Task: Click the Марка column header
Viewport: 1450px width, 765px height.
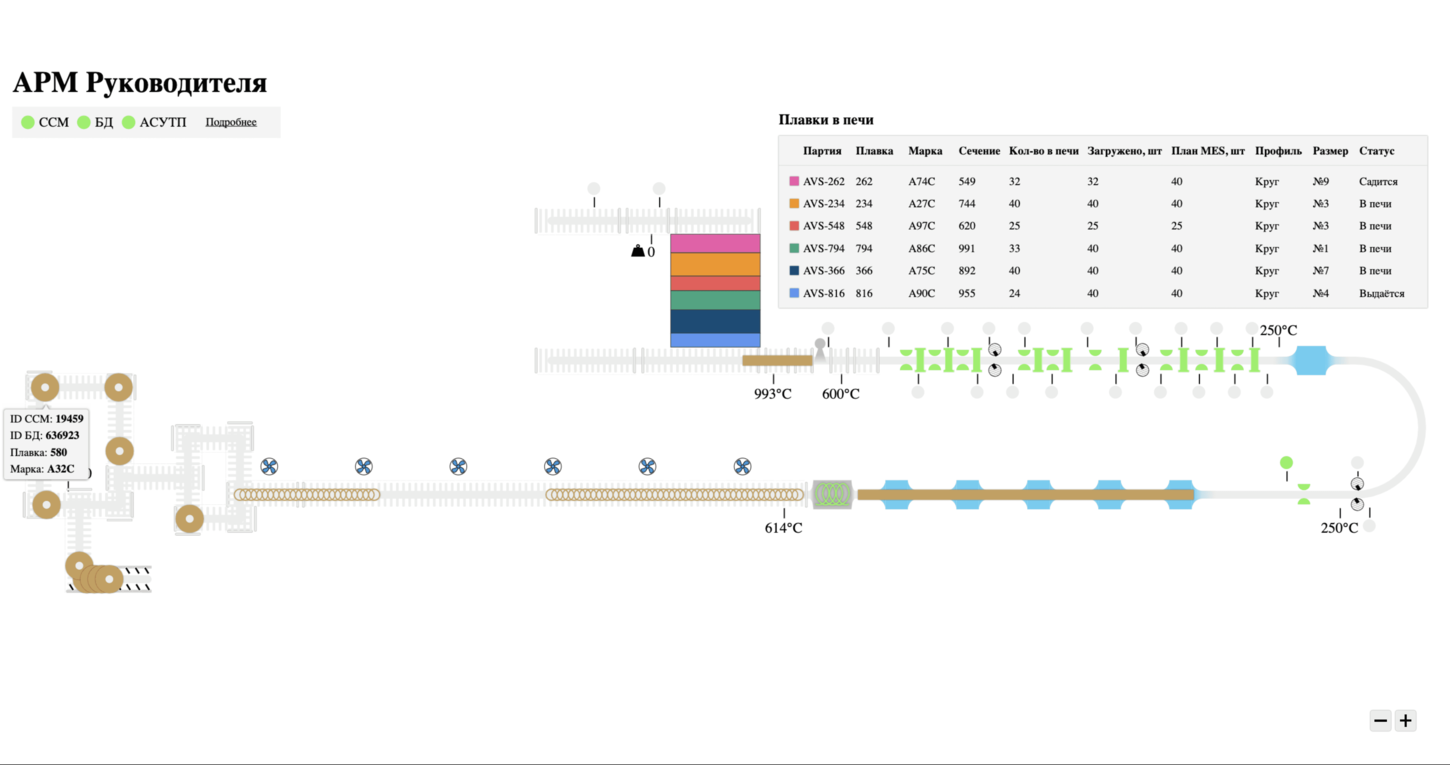Action: click(x=925, y=151)
